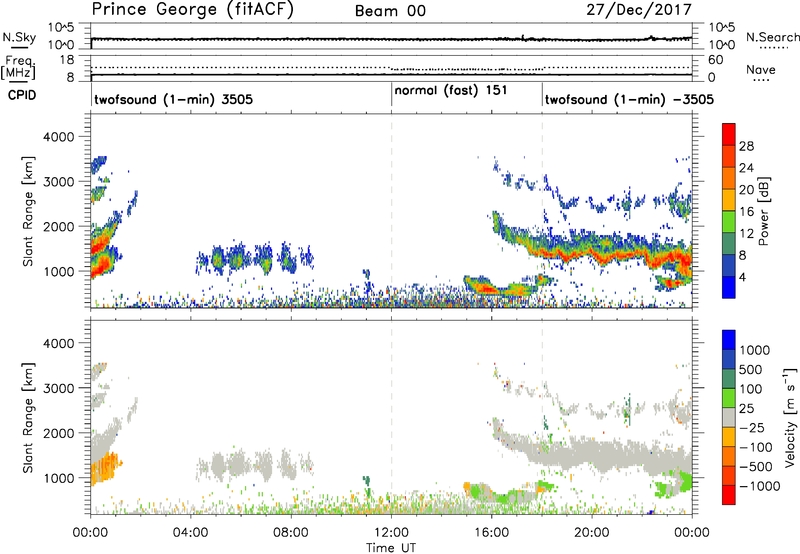
Task: Click the 'Time UT' axis title
Action: coord(391,548)
